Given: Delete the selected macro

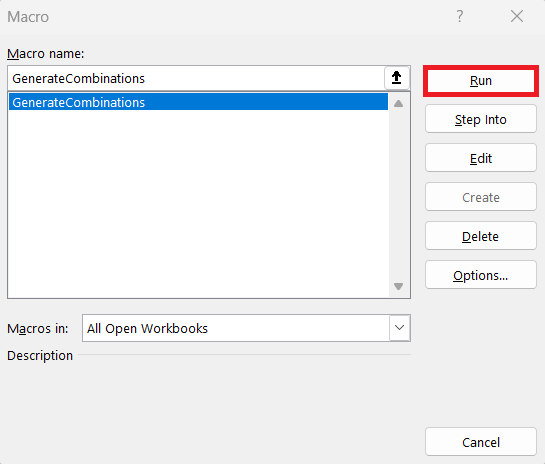Looking at the screenshot, I should 481,236.
